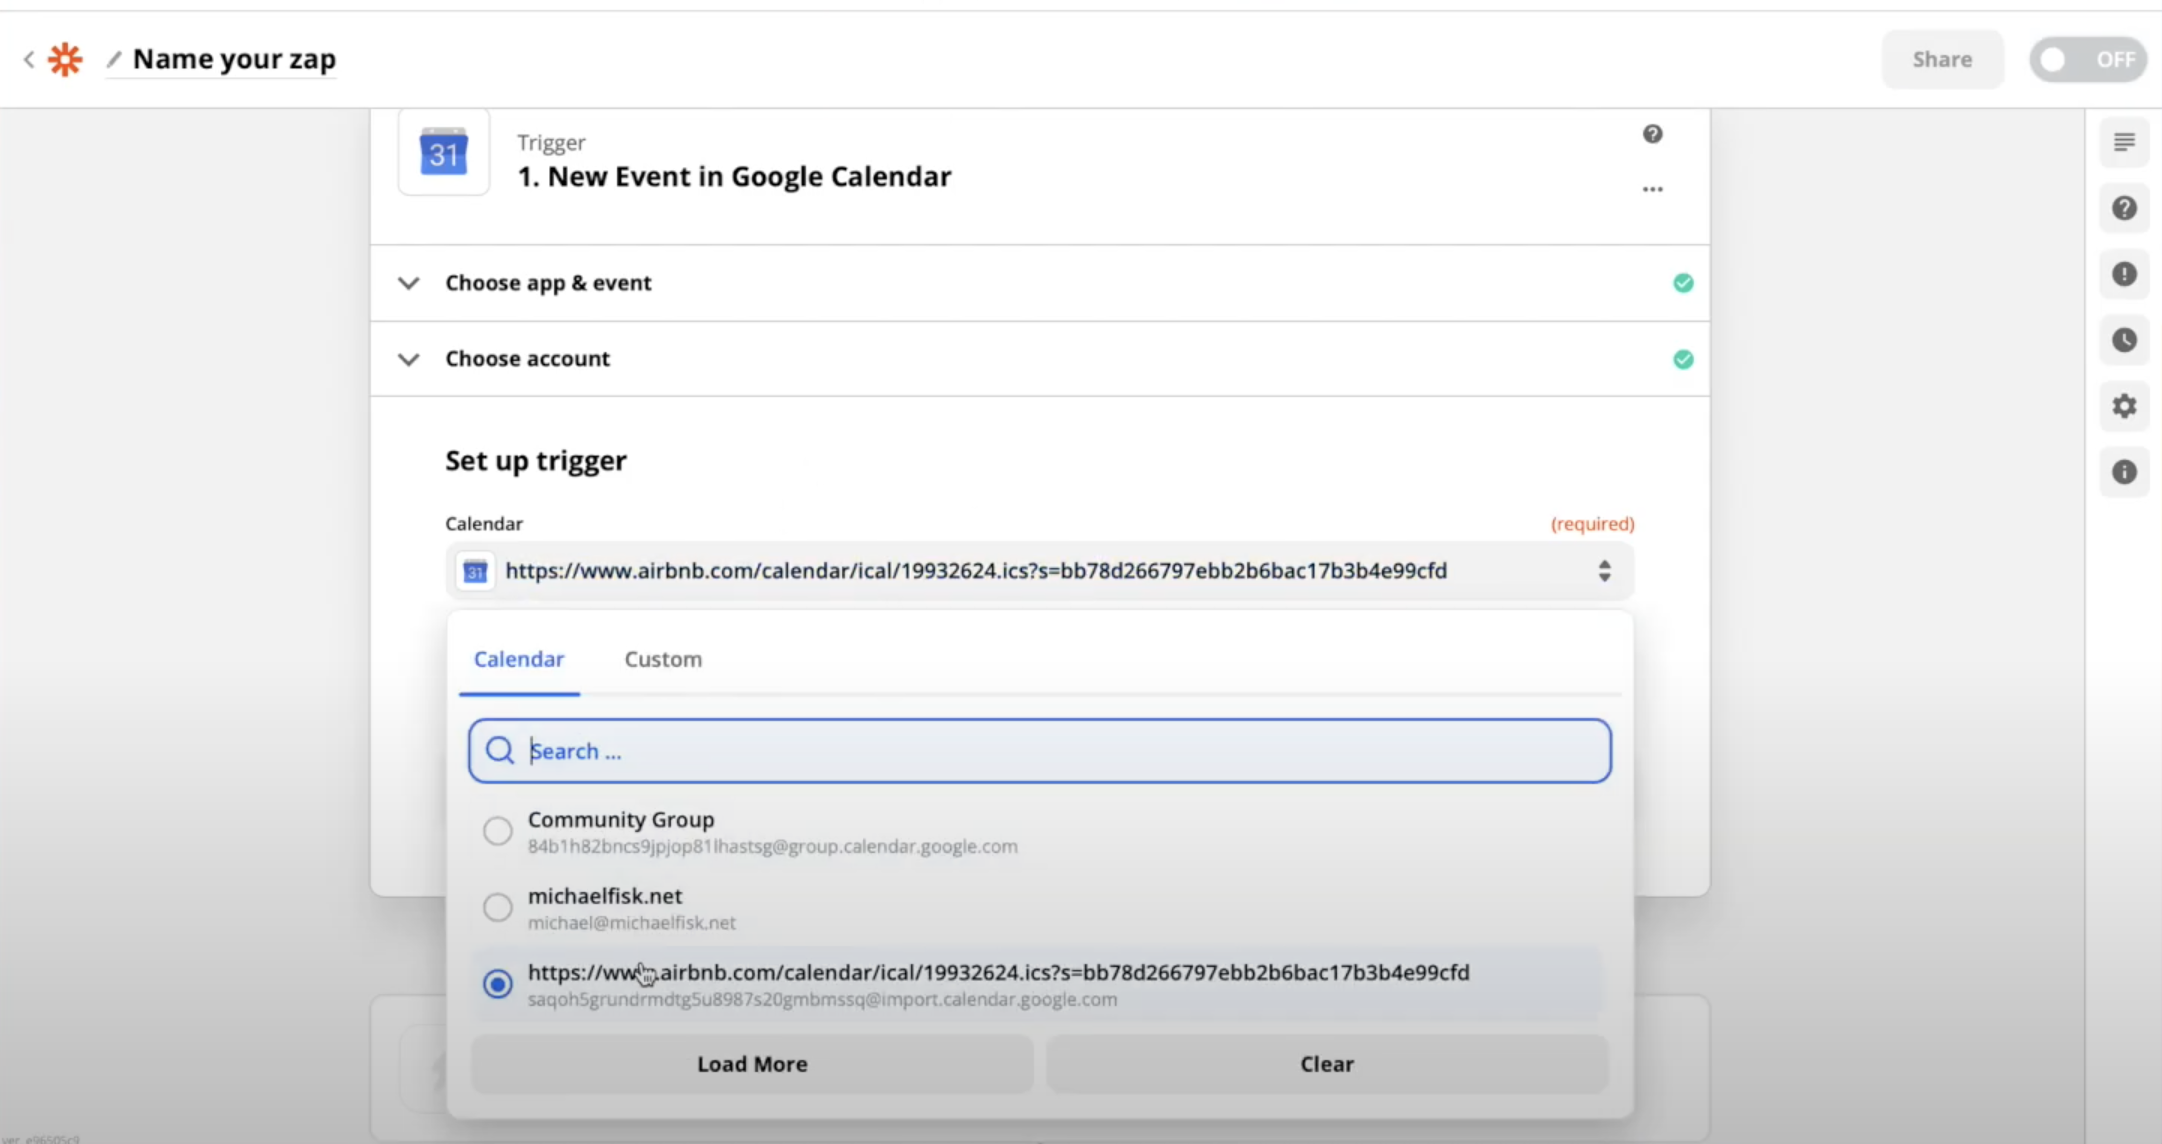Select the Community Group calendar radio

[497, 831]
